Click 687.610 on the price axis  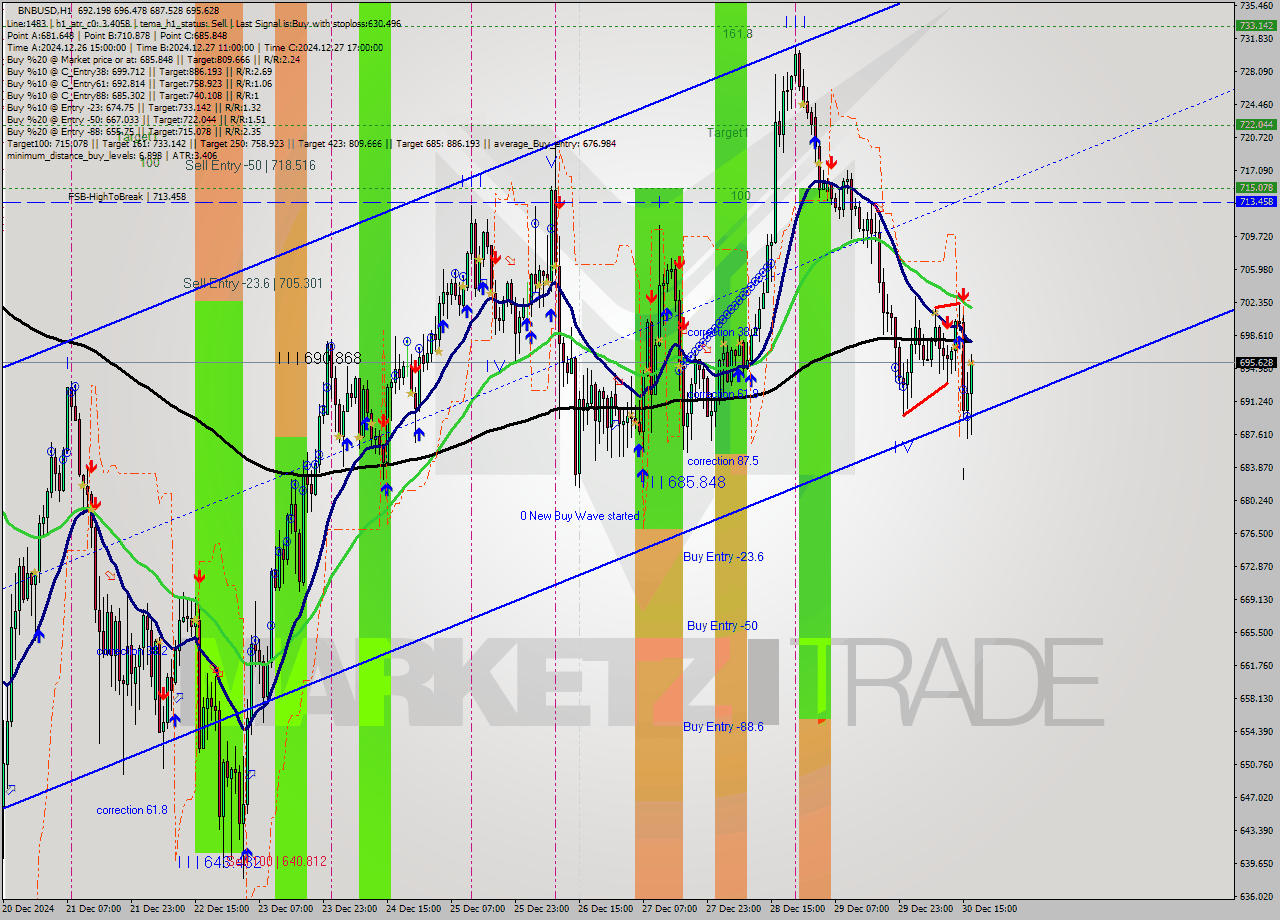pos(1256,434)
